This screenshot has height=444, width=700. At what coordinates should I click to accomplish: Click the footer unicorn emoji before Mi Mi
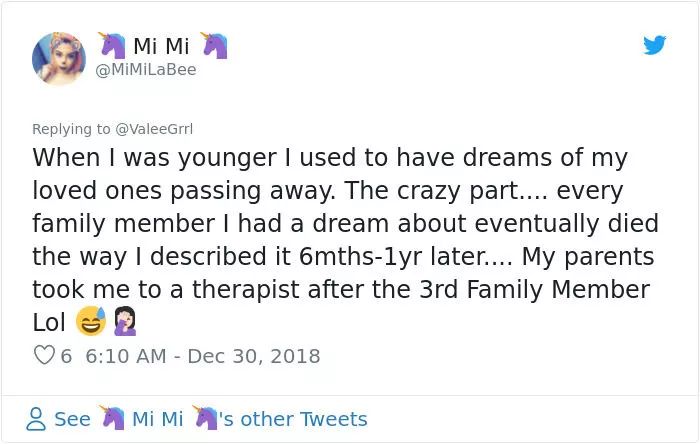pos(112,418)
